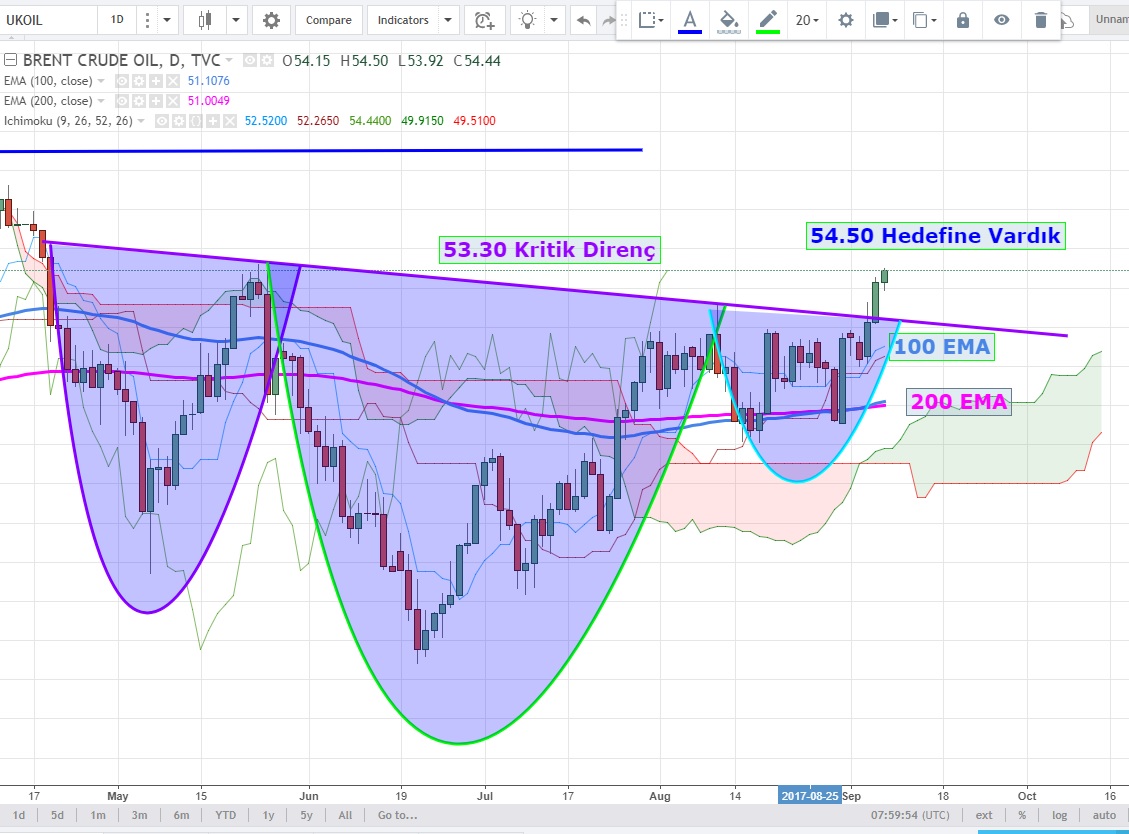The width and height of the screenshot is (1129, 834).
Task: Open drawing settings gear in floating toolbar
Action: [846, 20]
